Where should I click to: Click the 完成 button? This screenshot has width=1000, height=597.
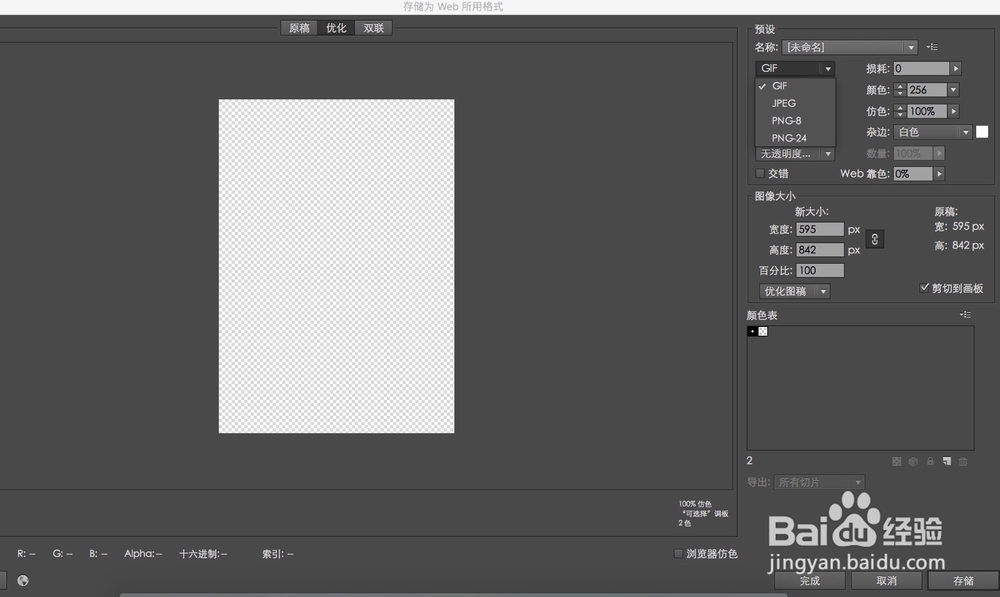point(810,580)
